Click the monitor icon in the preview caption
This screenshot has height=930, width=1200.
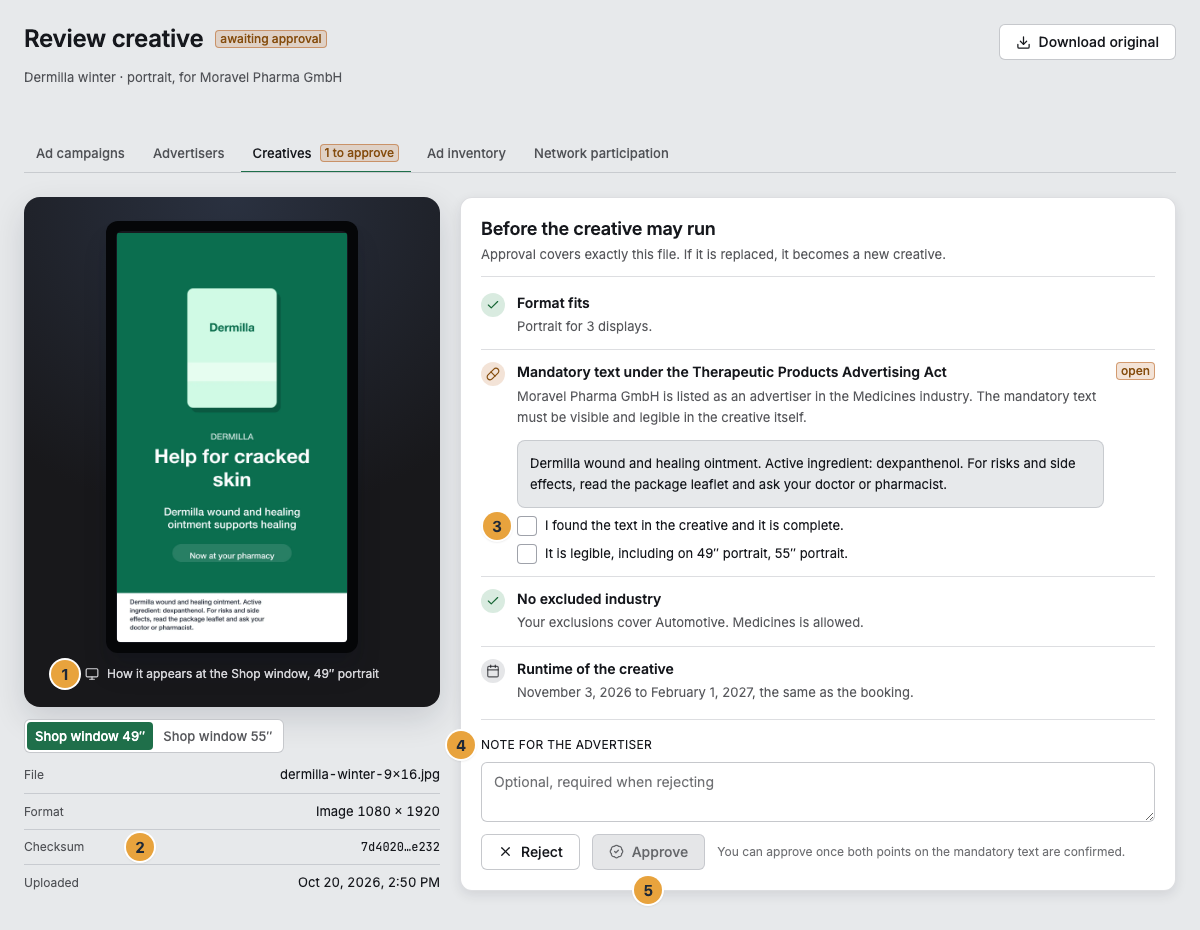point(92,674)
